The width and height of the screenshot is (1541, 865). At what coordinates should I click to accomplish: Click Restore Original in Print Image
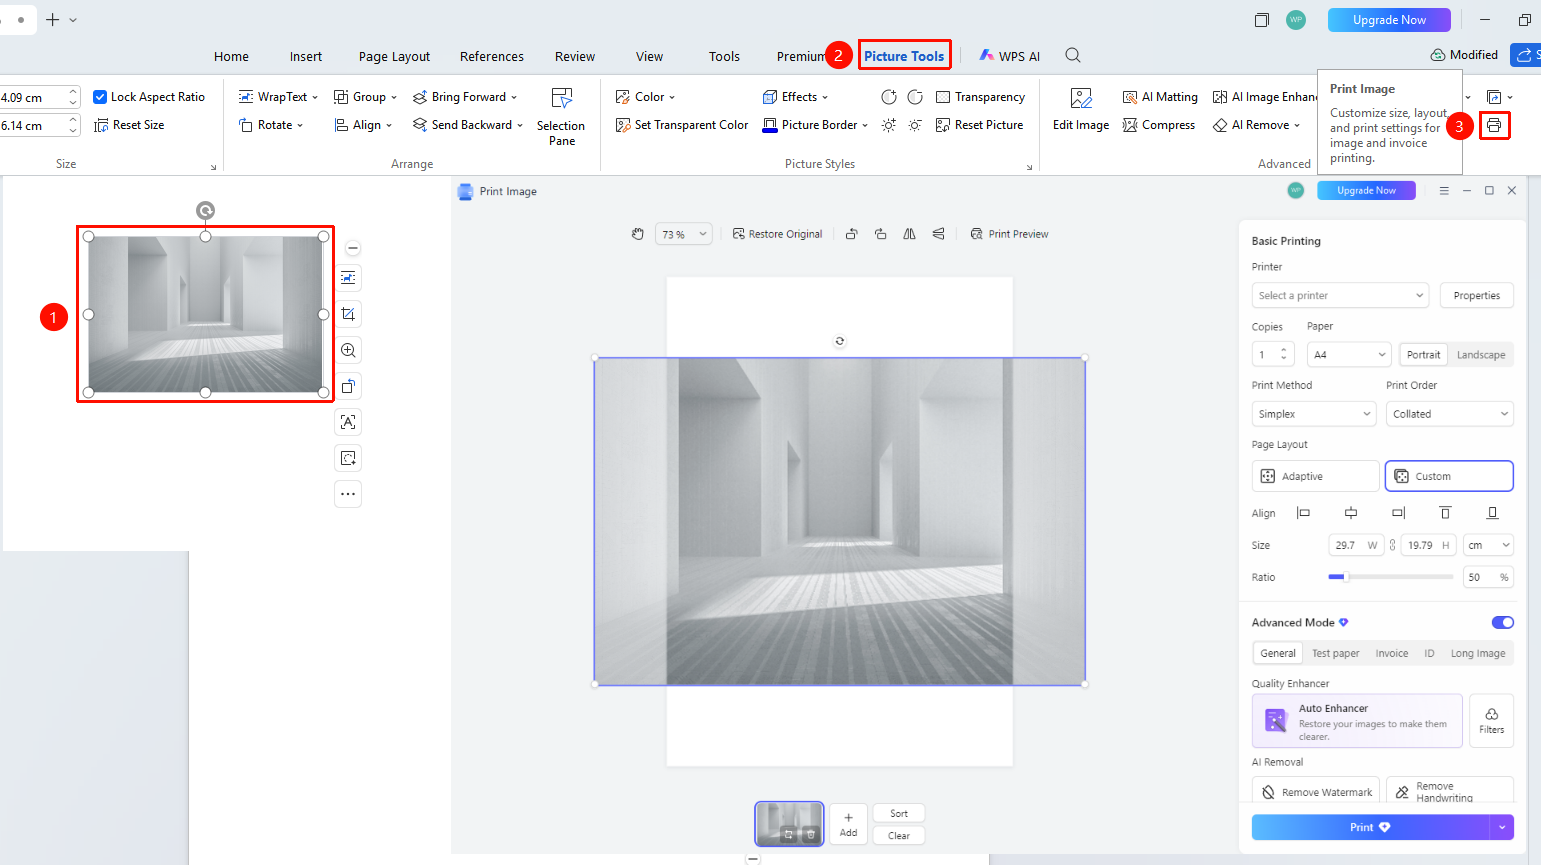pyautogui.click(x=777, y=234)
